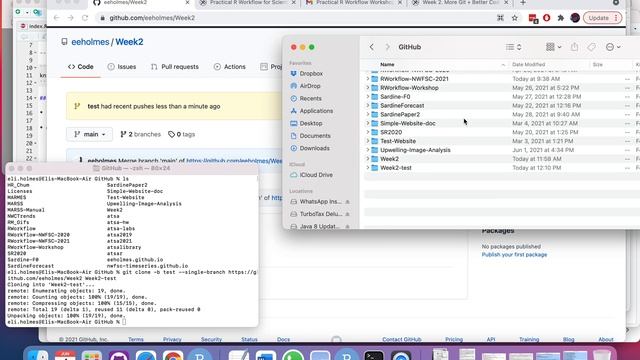Go forward in the Finder GitHub window
This screenshot has height=360, width=640.
click(x=387, y=47)
